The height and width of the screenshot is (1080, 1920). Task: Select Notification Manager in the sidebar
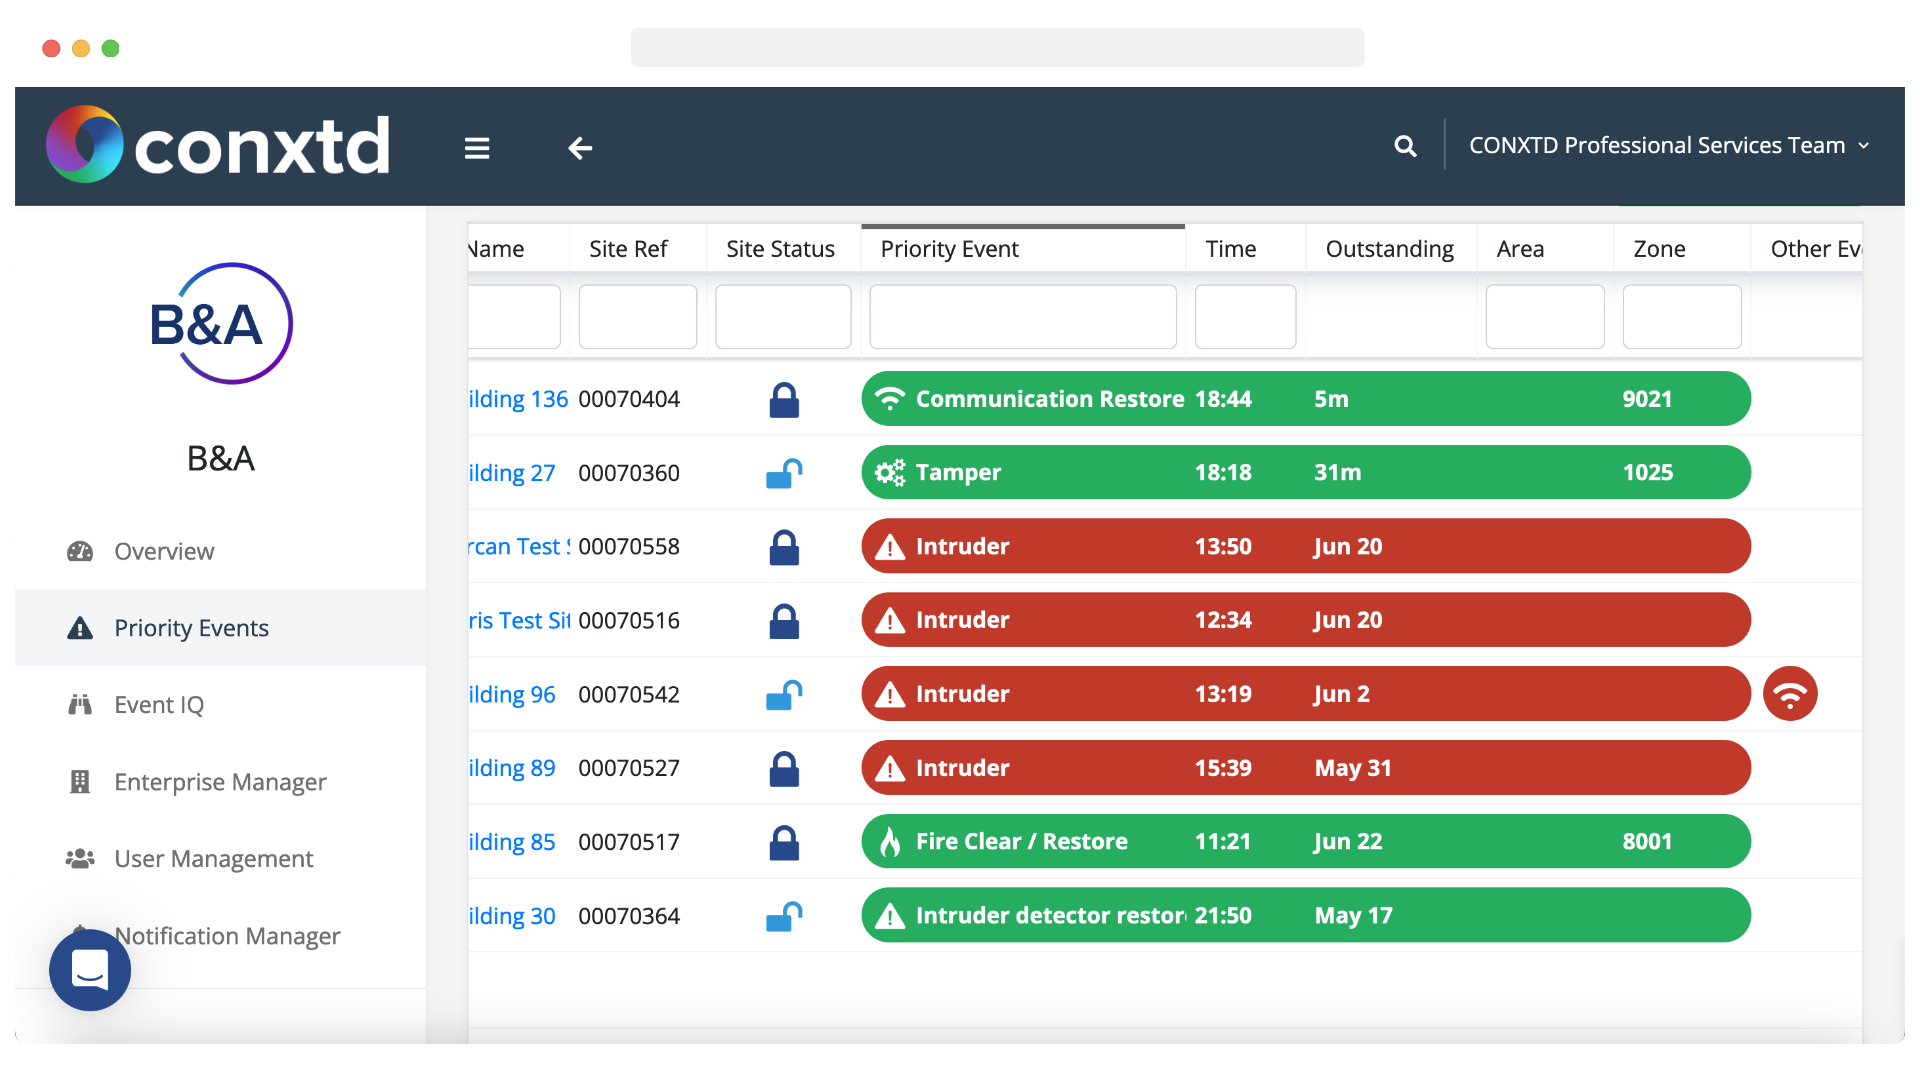tap(227, 936)
